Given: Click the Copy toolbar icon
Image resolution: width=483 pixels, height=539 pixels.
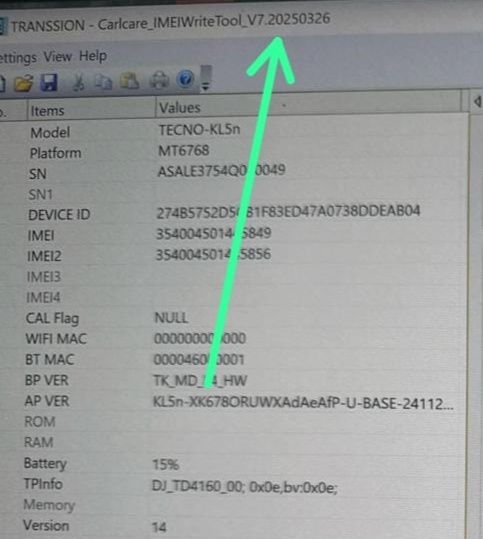Looking at the screenshot, I should pyautogui.click(x=103, y=81).
